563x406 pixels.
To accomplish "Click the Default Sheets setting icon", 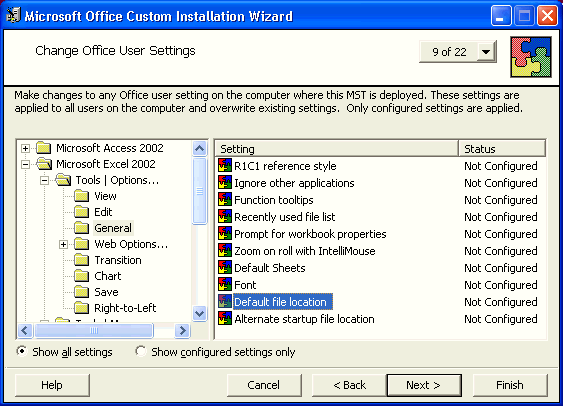I will point(225,267).
